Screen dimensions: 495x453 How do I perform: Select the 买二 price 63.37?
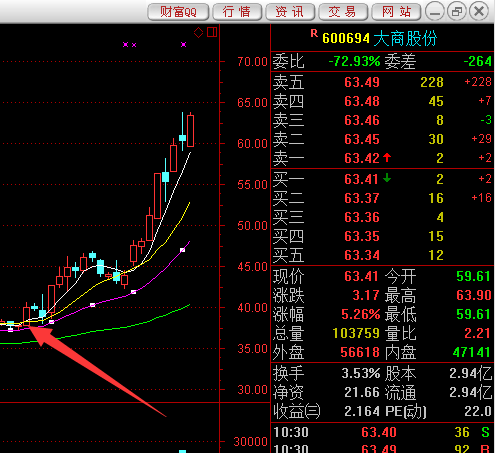tap(362, 198)
